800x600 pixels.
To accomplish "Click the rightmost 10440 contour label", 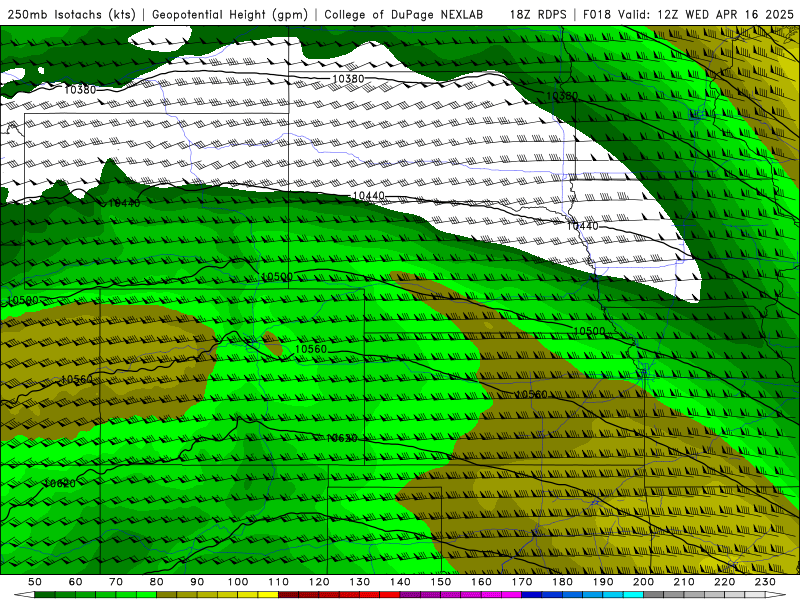I will pyautogui.click(x=582, y=226).
